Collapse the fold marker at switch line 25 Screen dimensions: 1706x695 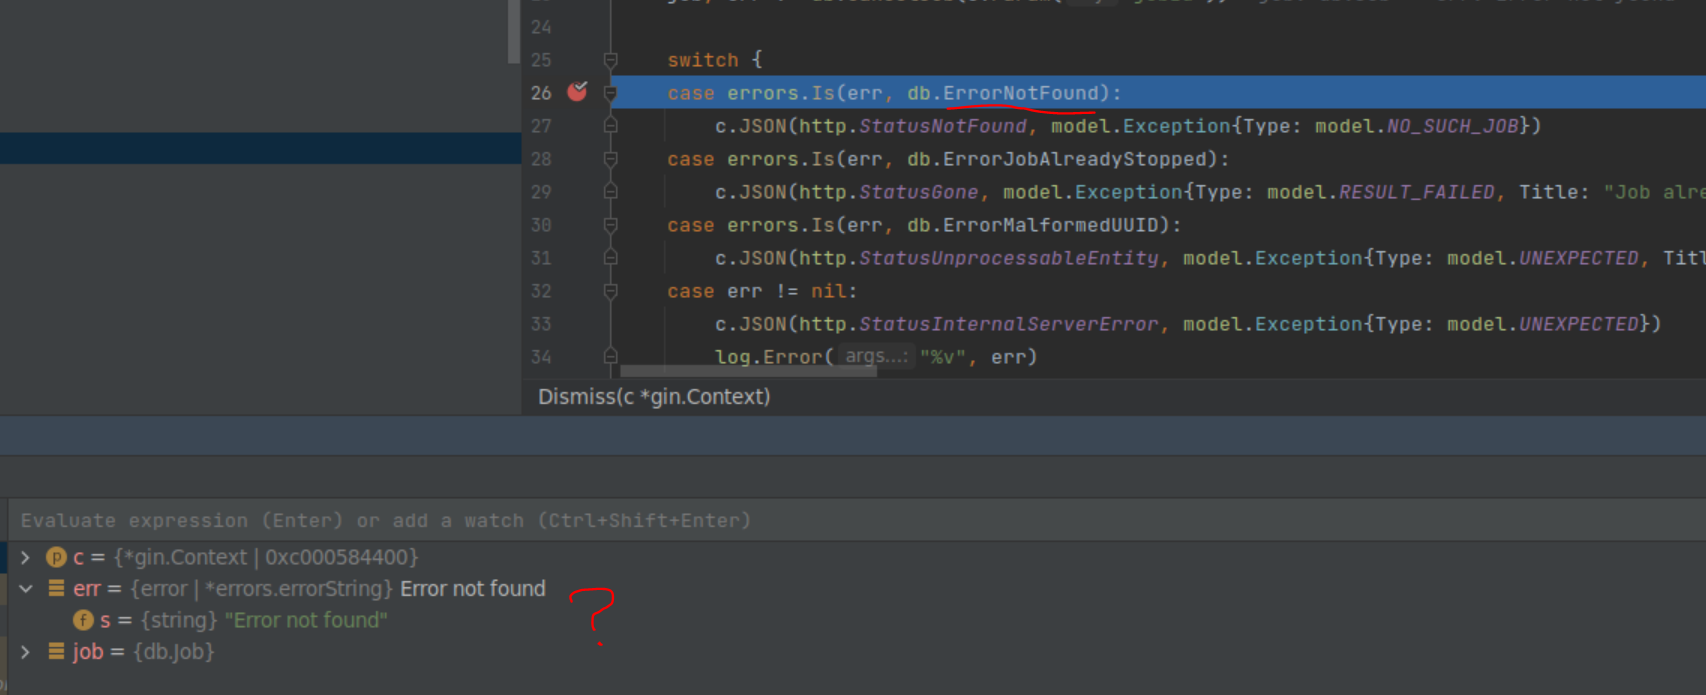point(610,60)
